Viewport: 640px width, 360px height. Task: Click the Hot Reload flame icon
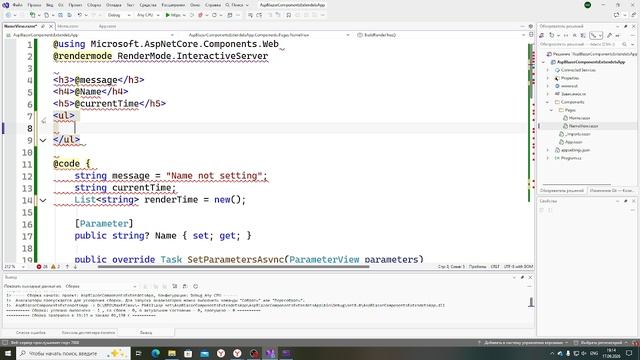200,15
